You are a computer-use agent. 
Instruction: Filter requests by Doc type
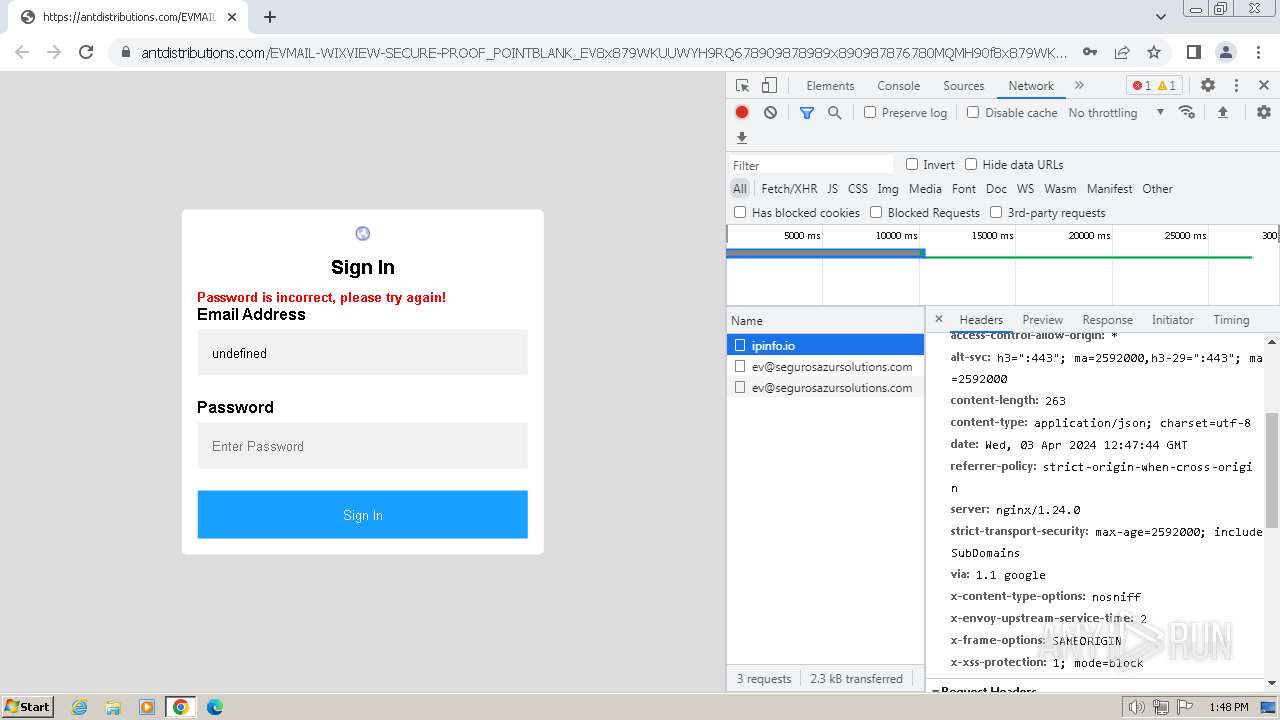996,188
